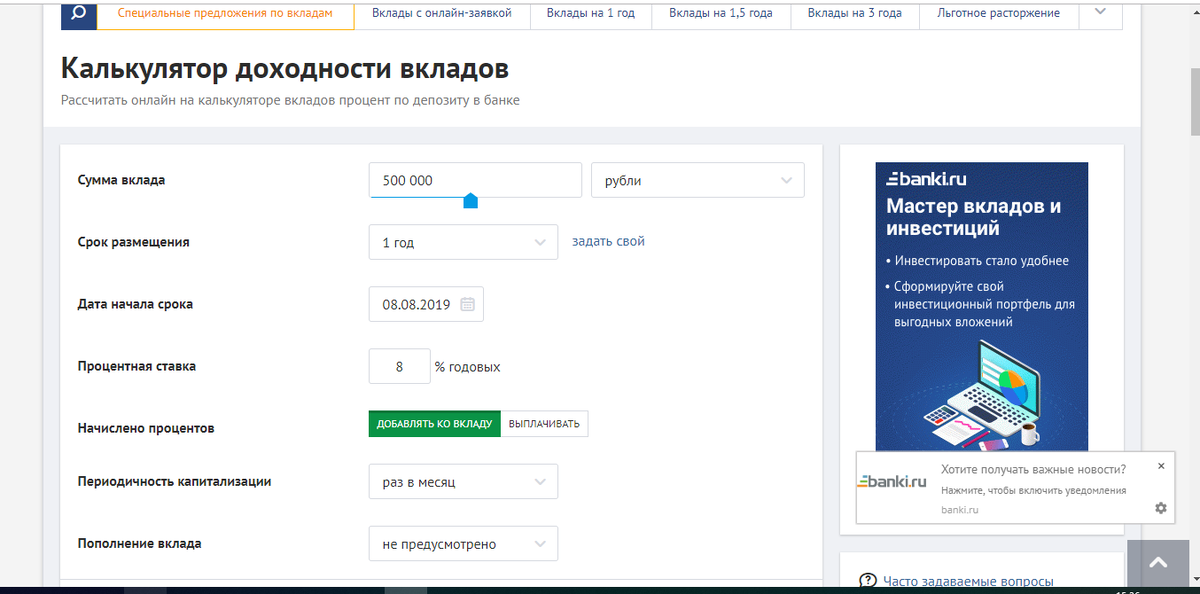Viewport: 1200px width, 594px height.
Task: Open the Пополнение вклада dropdown
Action: coord(463,543)
